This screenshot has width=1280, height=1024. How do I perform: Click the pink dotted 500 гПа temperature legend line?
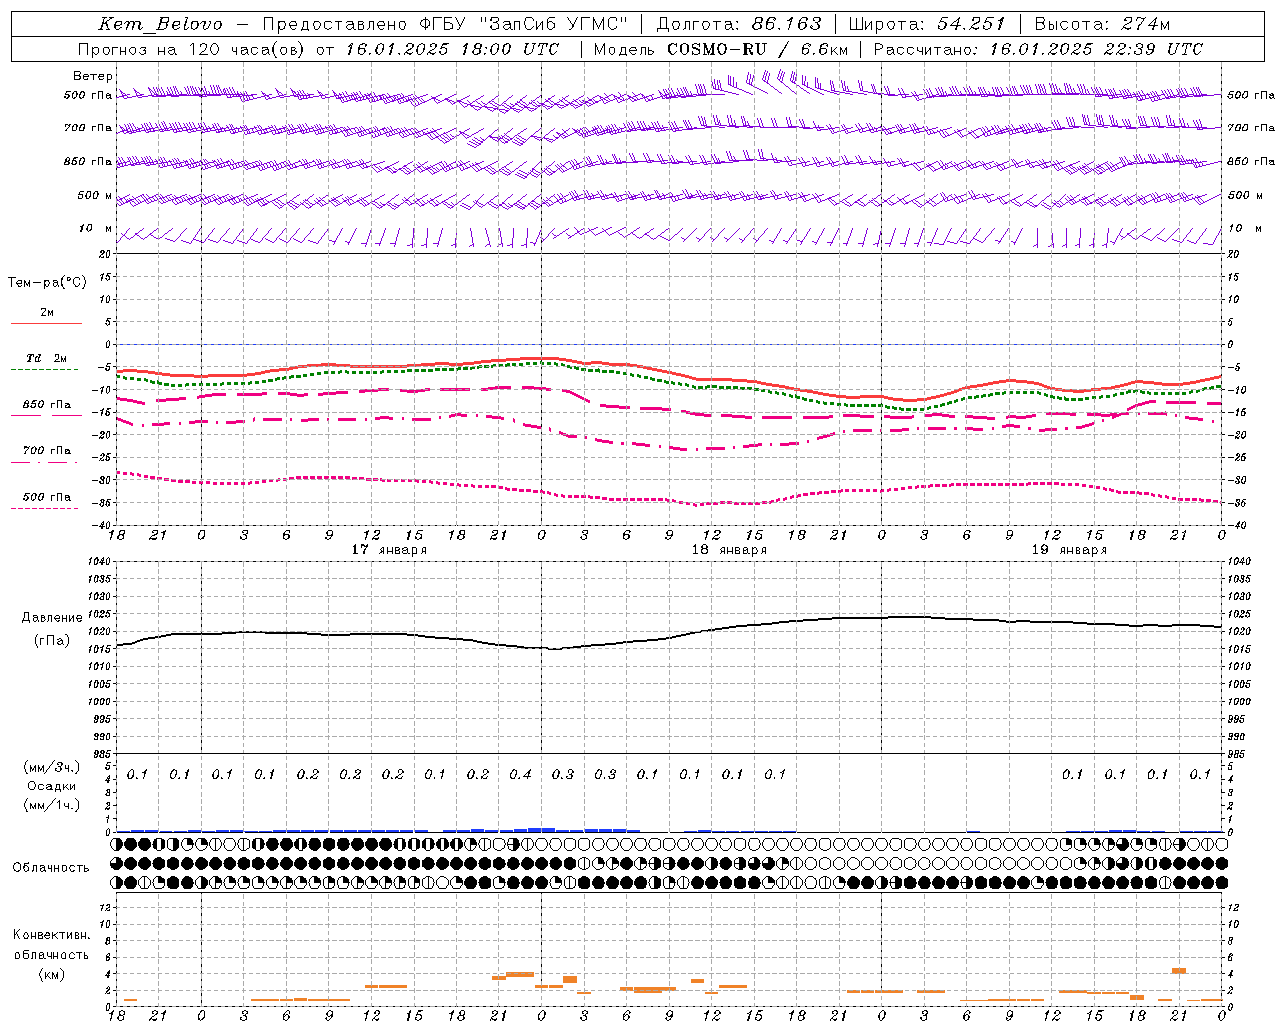click(44, 509)
